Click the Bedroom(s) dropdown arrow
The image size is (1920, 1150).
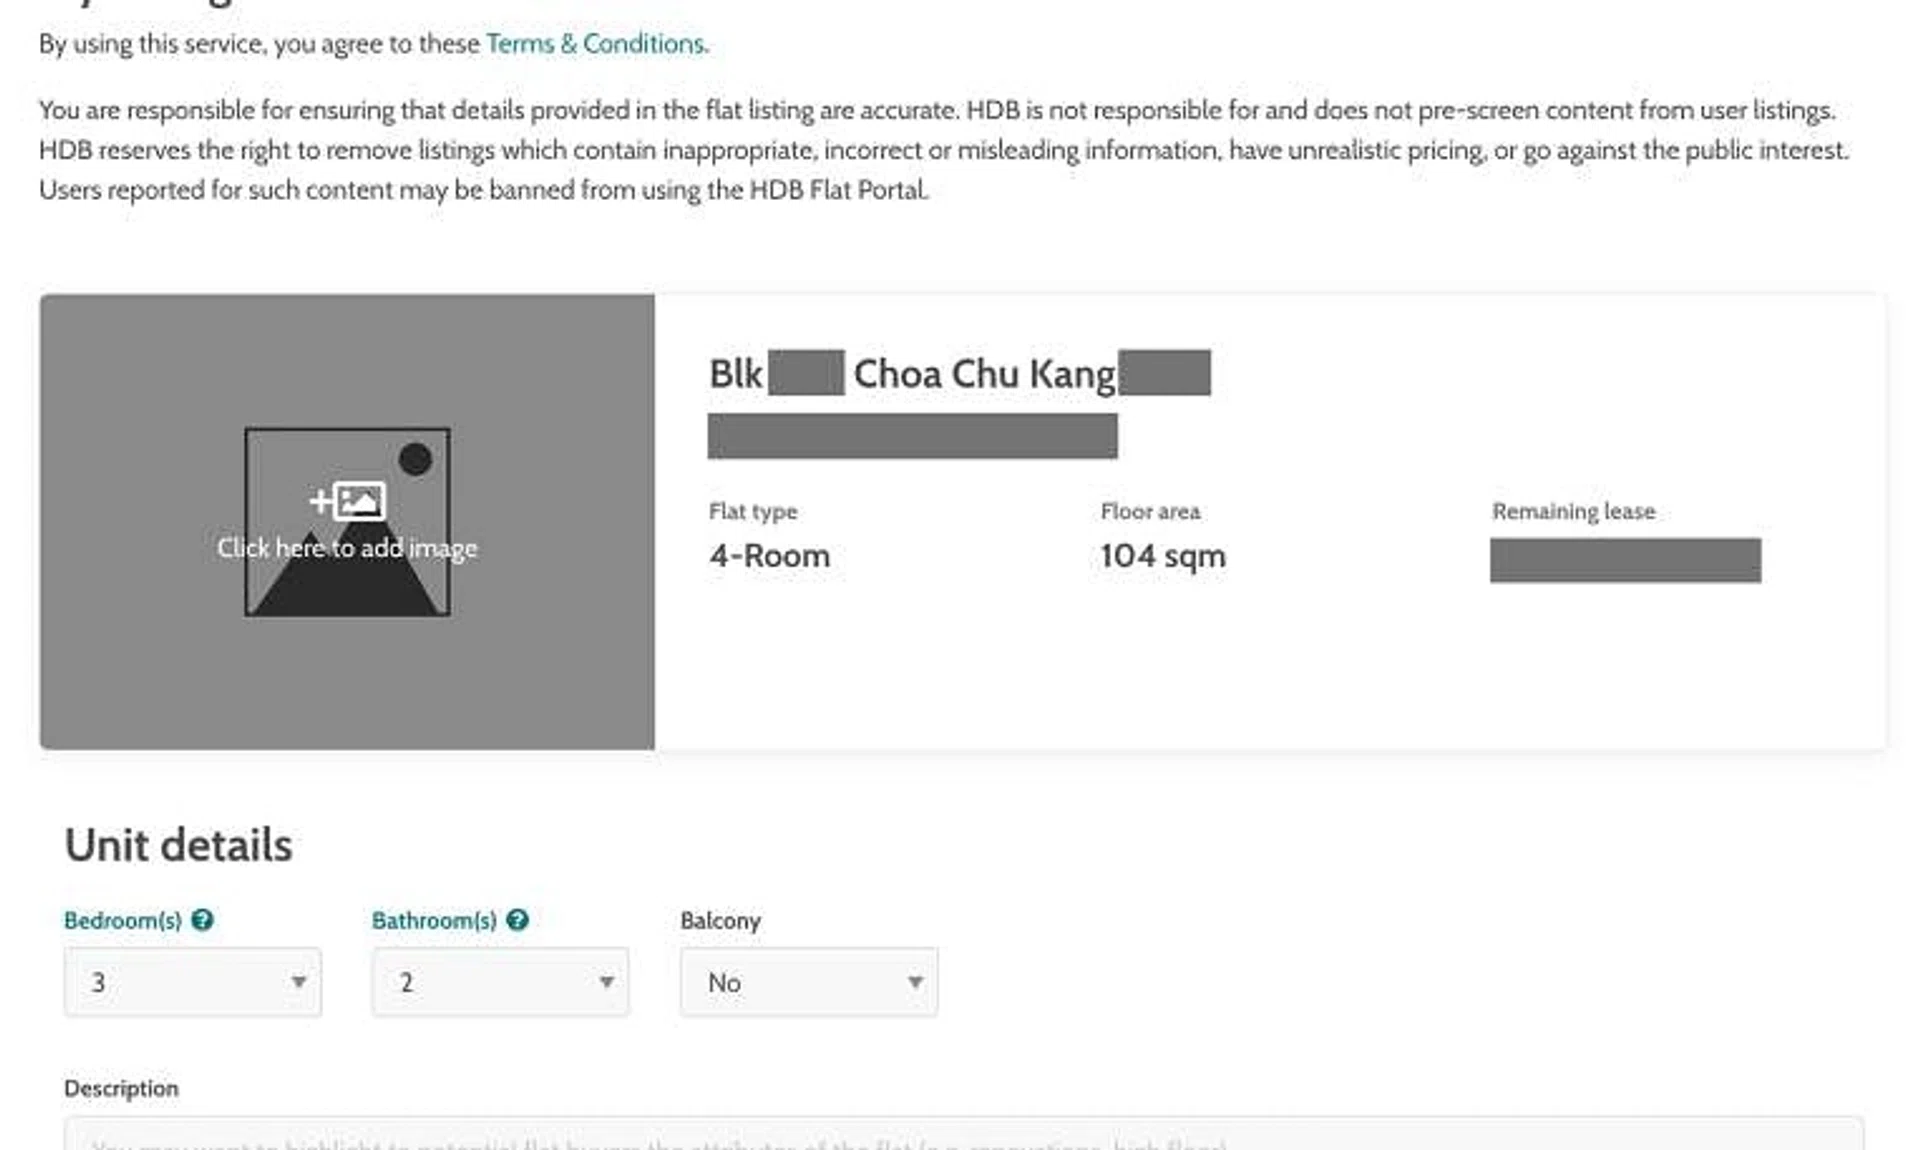[x=298, y=982]
